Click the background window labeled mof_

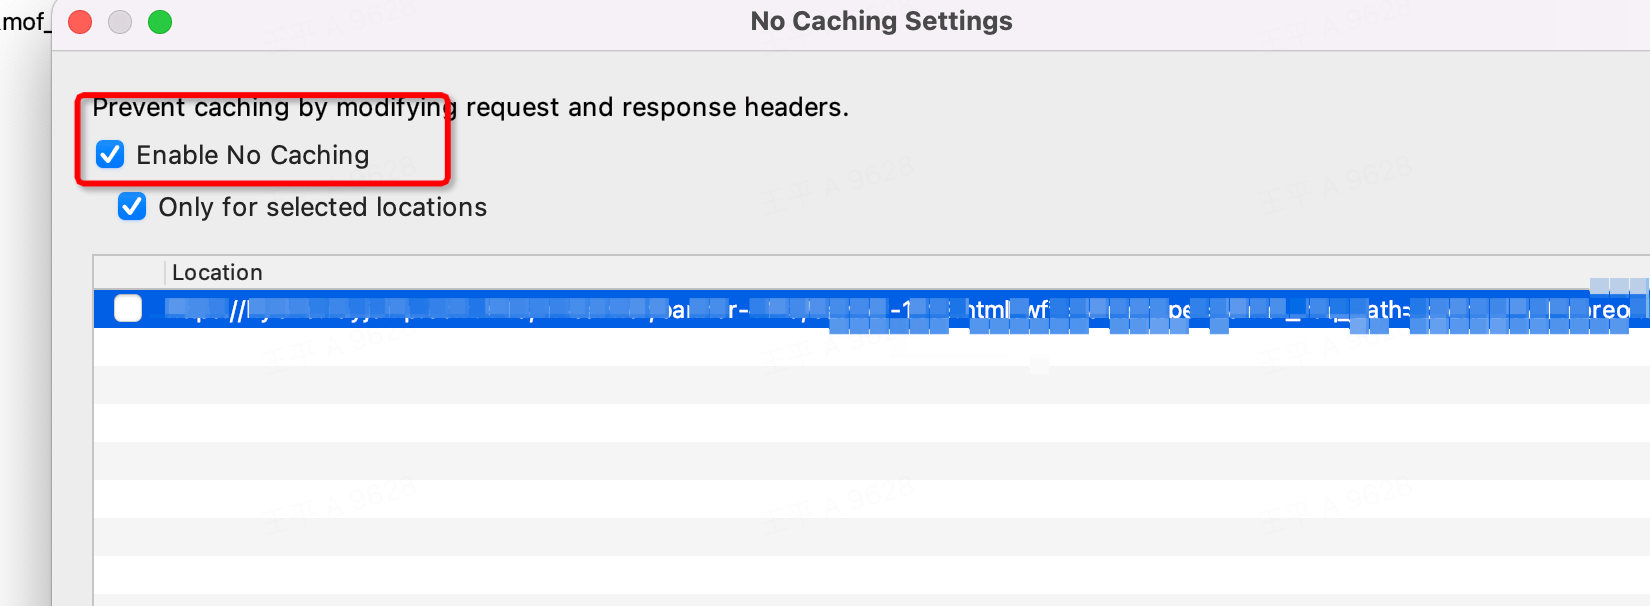point(25,22)
